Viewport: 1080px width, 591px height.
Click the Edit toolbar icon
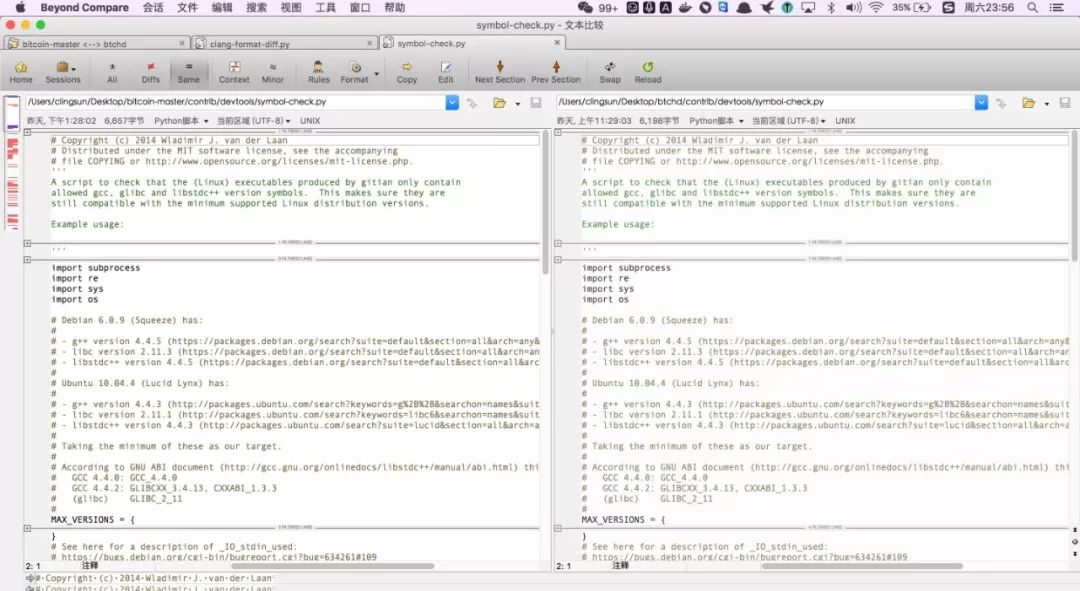click(446, 72)
